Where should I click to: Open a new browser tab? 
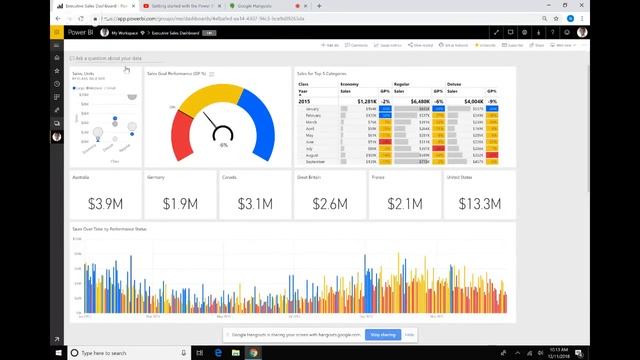pos(319,6)
